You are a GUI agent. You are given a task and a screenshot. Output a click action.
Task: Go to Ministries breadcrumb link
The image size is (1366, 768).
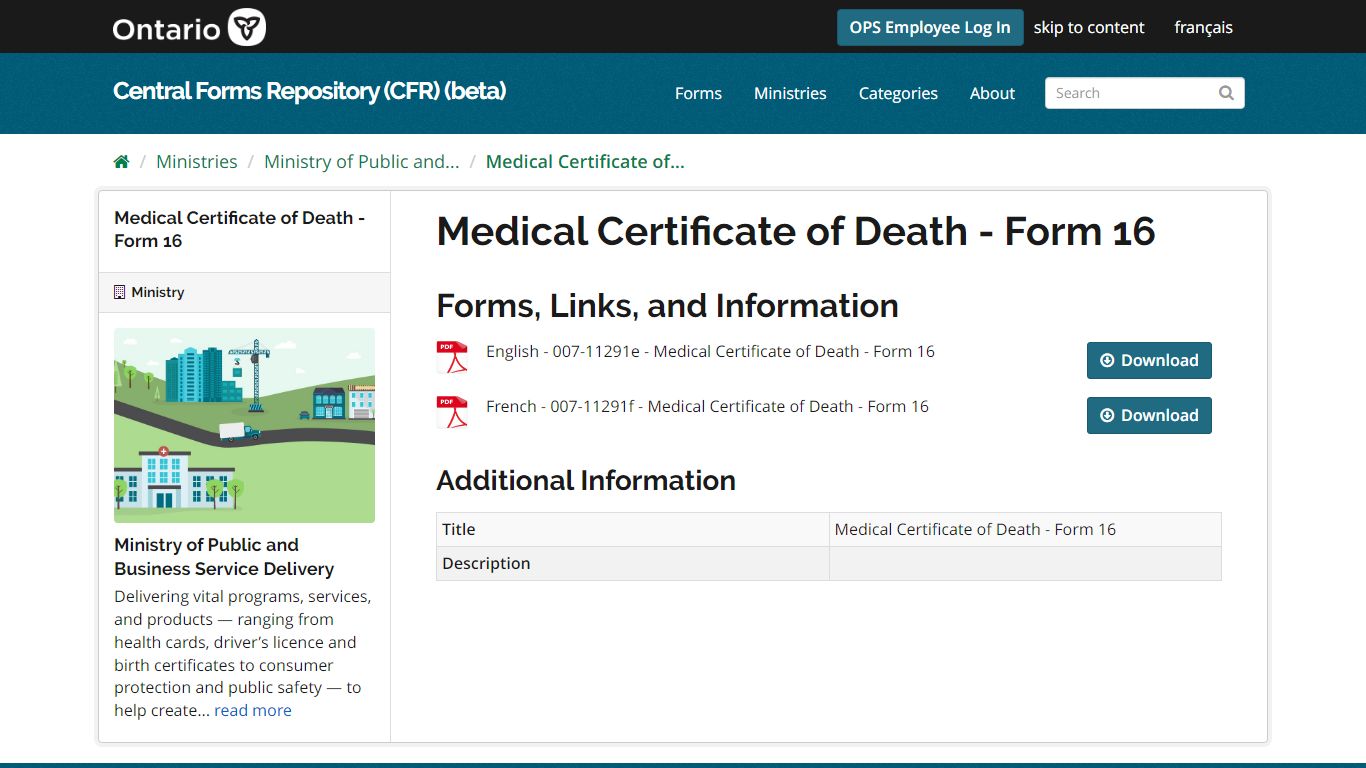coord(197,162)
